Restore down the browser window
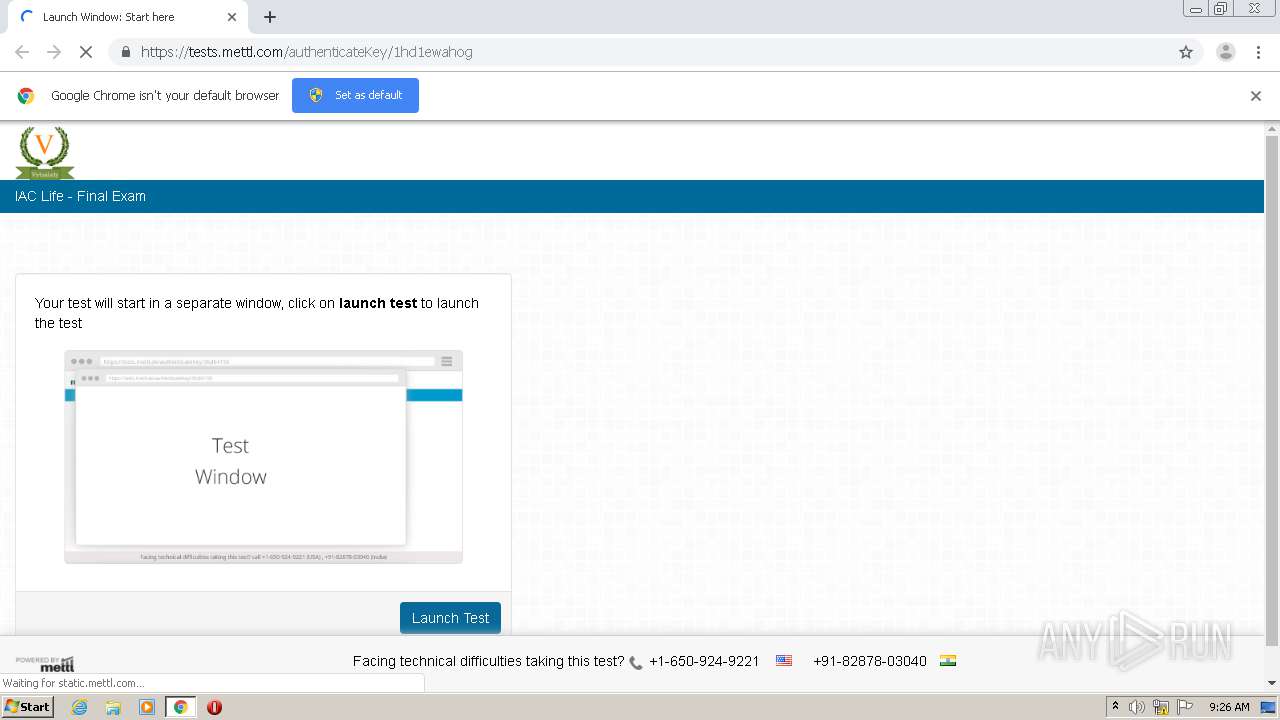 [1221, 9]
